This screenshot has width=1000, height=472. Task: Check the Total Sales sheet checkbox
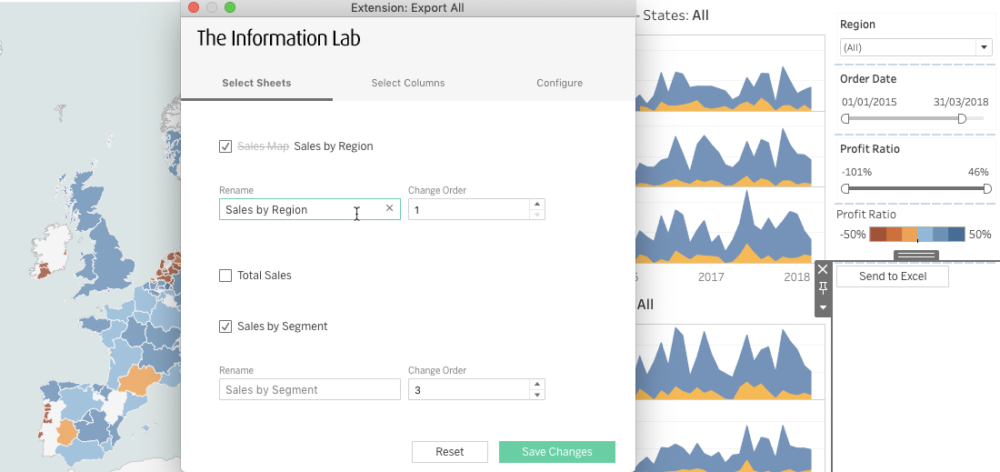(x=225, y=276)
